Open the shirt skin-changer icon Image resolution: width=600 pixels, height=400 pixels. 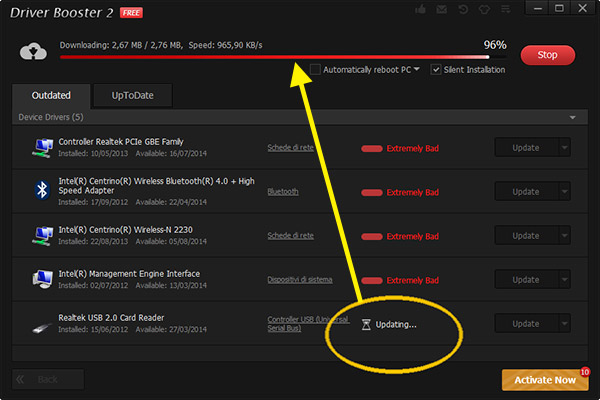[x=484, y=9]
